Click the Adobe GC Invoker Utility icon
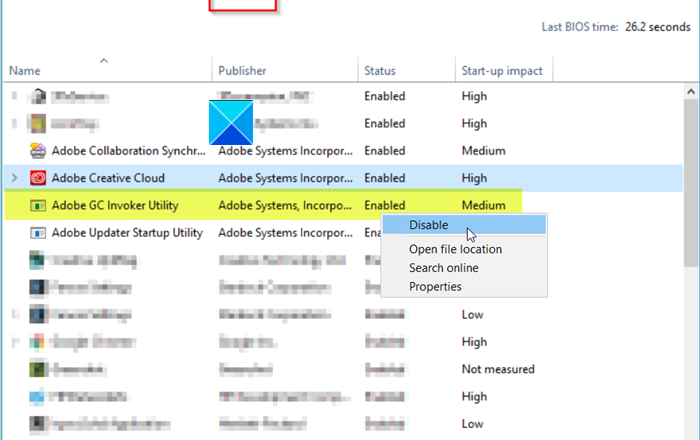The image size is (700, 440). [x=38, y=206]
